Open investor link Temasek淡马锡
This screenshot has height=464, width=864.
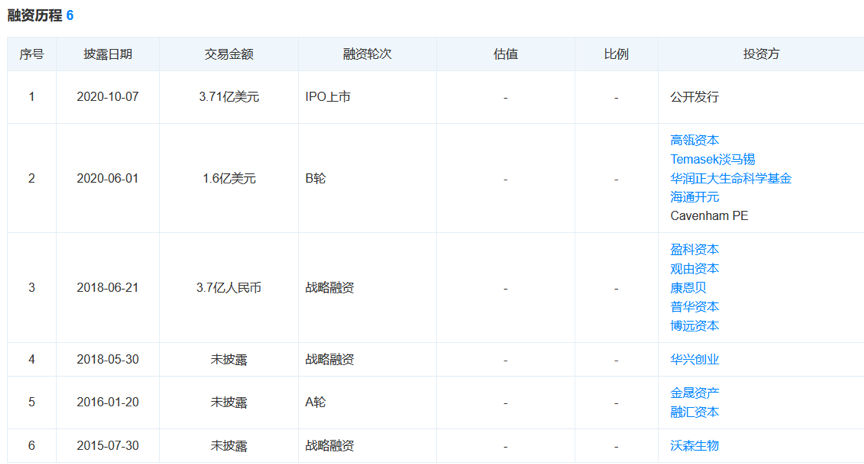point(712,159)
